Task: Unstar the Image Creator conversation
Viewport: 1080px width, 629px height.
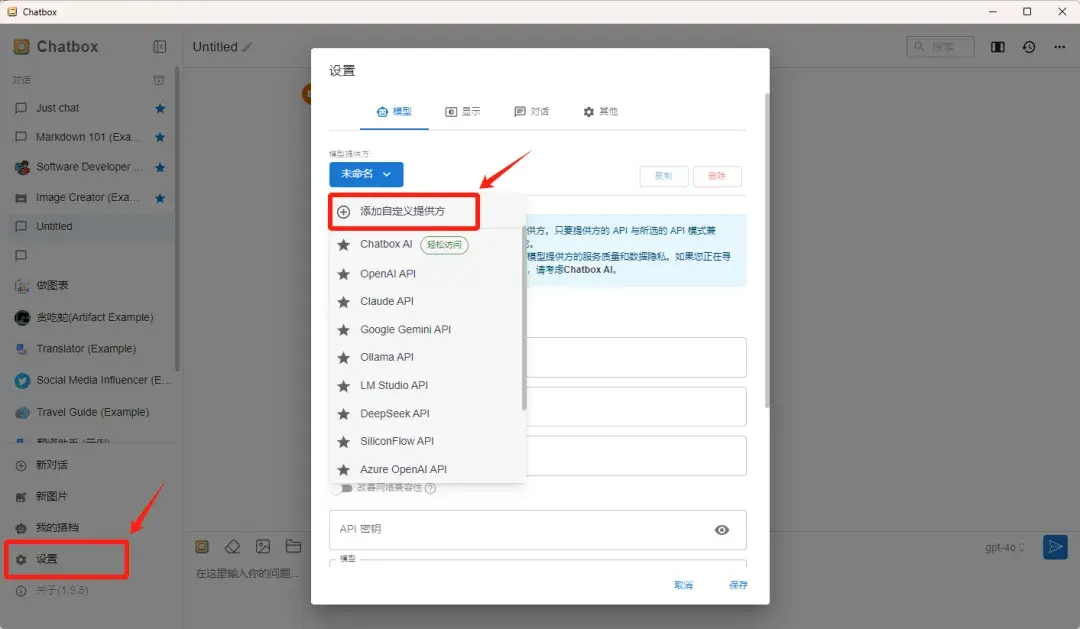Action: (160, 198)
